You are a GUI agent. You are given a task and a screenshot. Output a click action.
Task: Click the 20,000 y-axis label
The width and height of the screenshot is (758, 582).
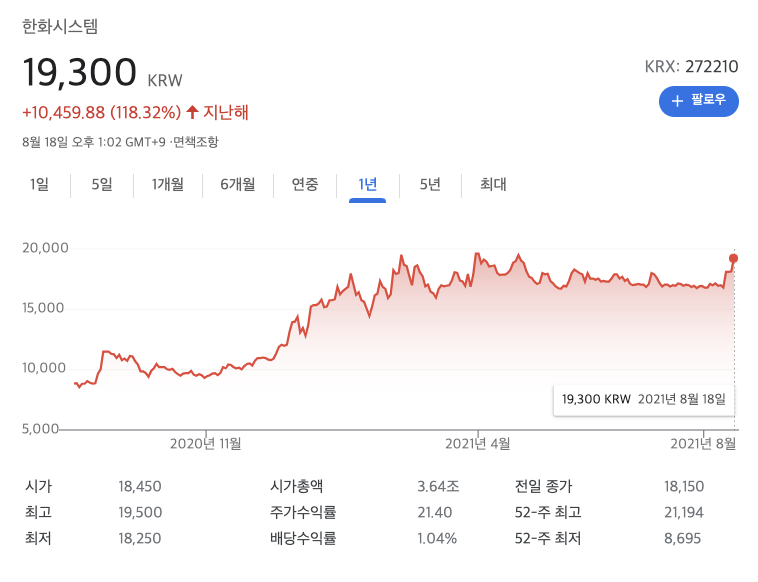(45, 248)
